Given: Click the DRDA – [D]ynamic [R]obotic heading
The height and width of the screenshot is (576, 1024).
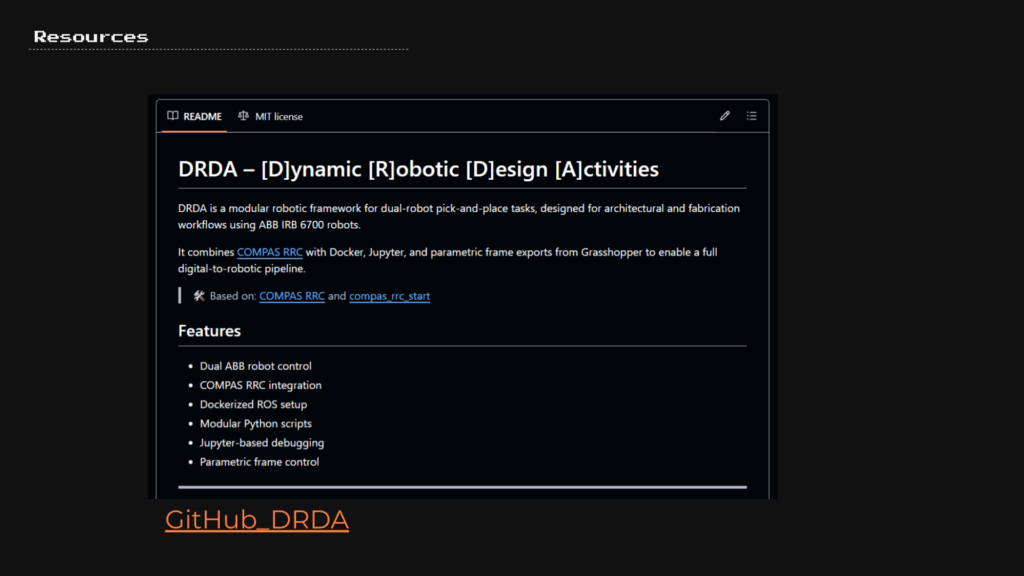Looking at the screenshot, I should click(418, 169).
